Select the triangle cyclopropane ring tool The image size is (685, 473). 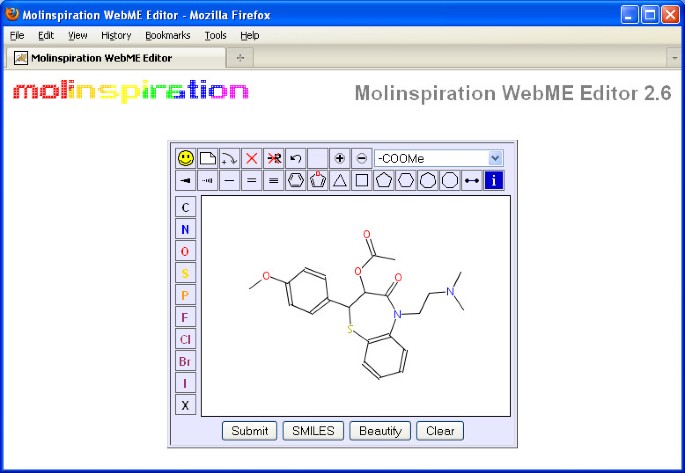point(339,180)
